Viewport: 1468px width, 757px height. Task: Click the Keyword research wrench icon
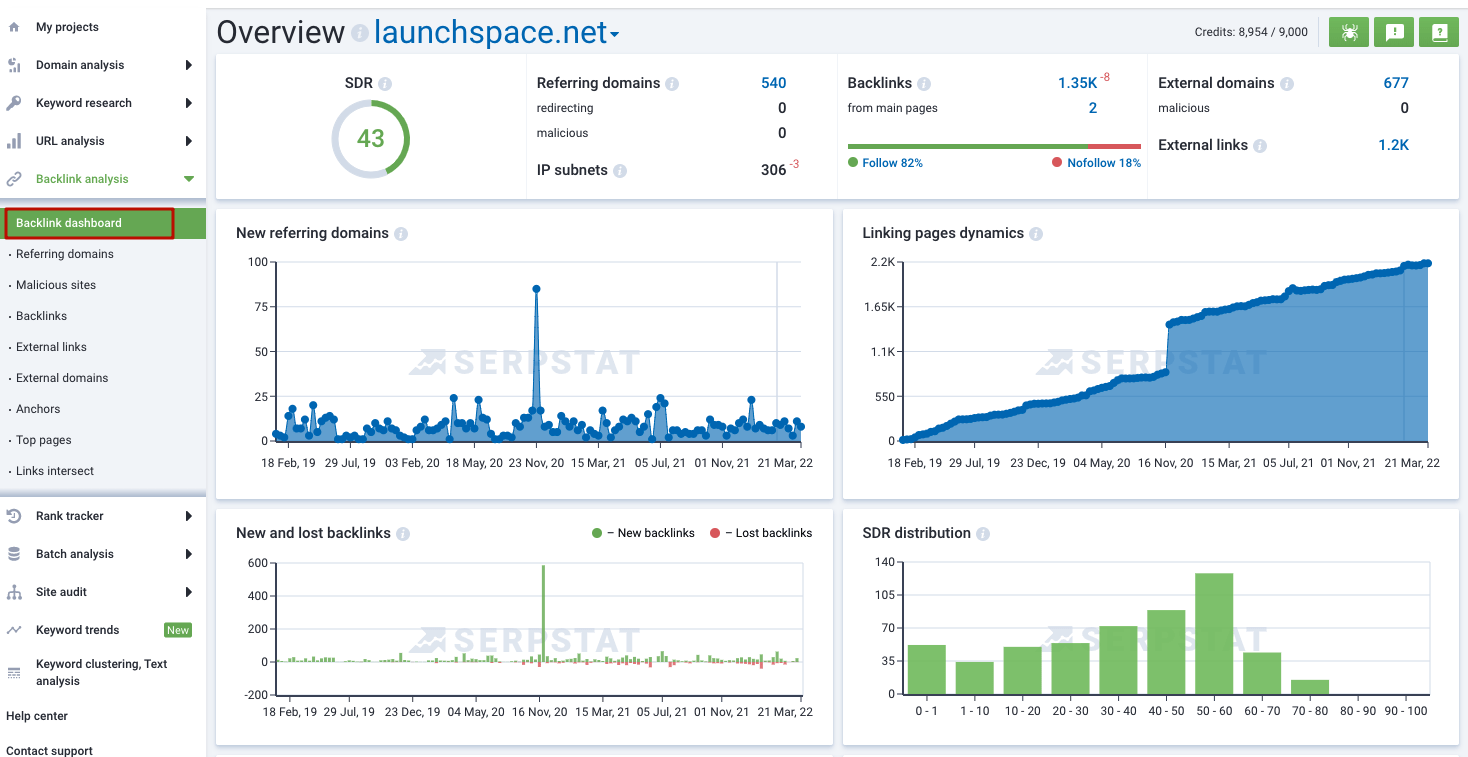click(14, 103)
